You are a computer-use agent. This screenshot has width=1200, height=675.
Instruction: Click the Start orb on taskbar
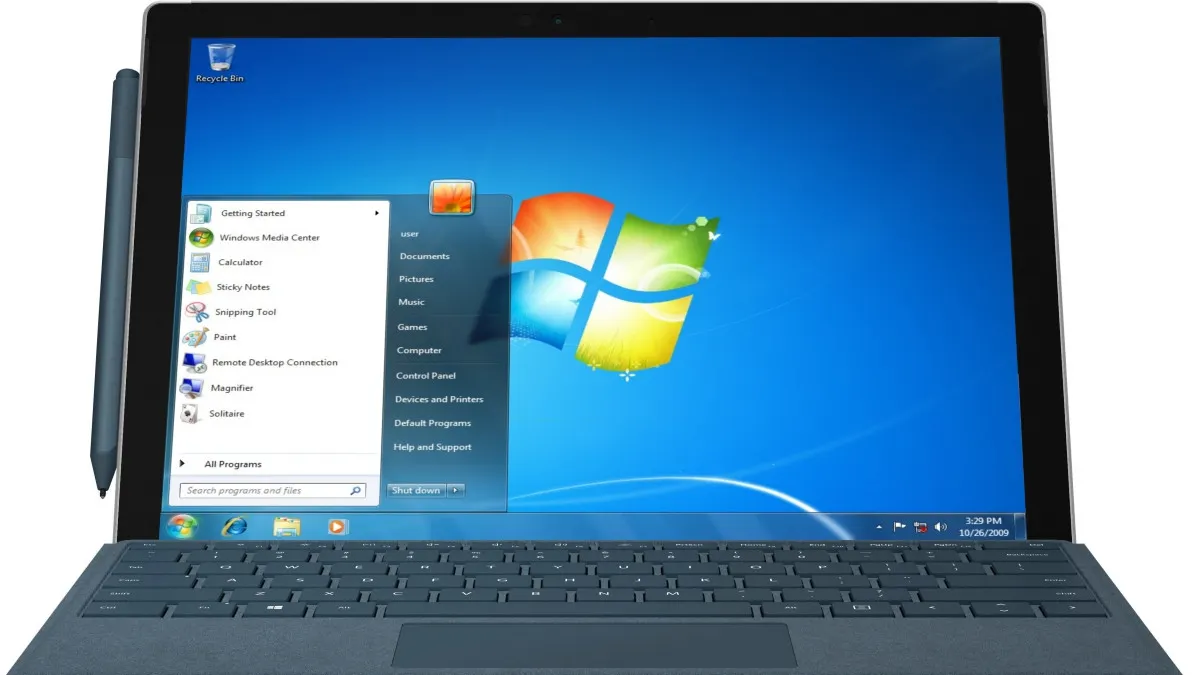click(182, 525)
